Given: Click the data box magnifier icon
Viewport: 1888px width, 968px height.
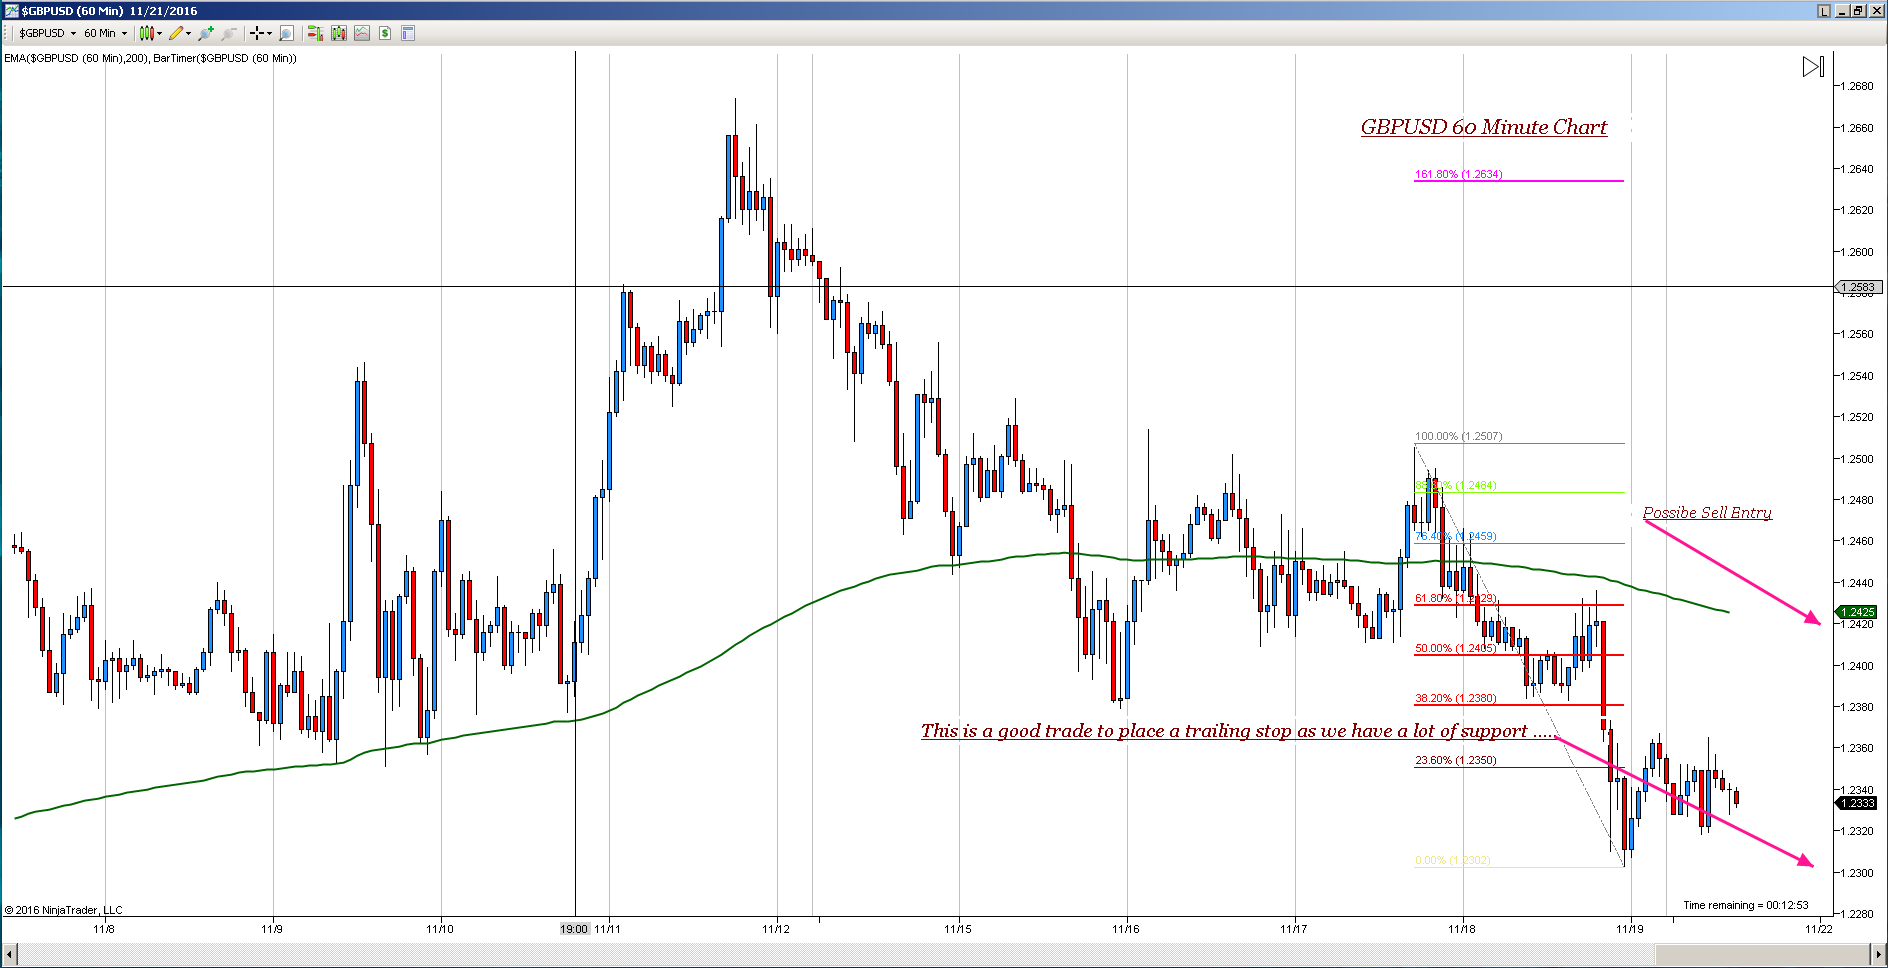Looking at the screenshot, I should click(286, 33).
